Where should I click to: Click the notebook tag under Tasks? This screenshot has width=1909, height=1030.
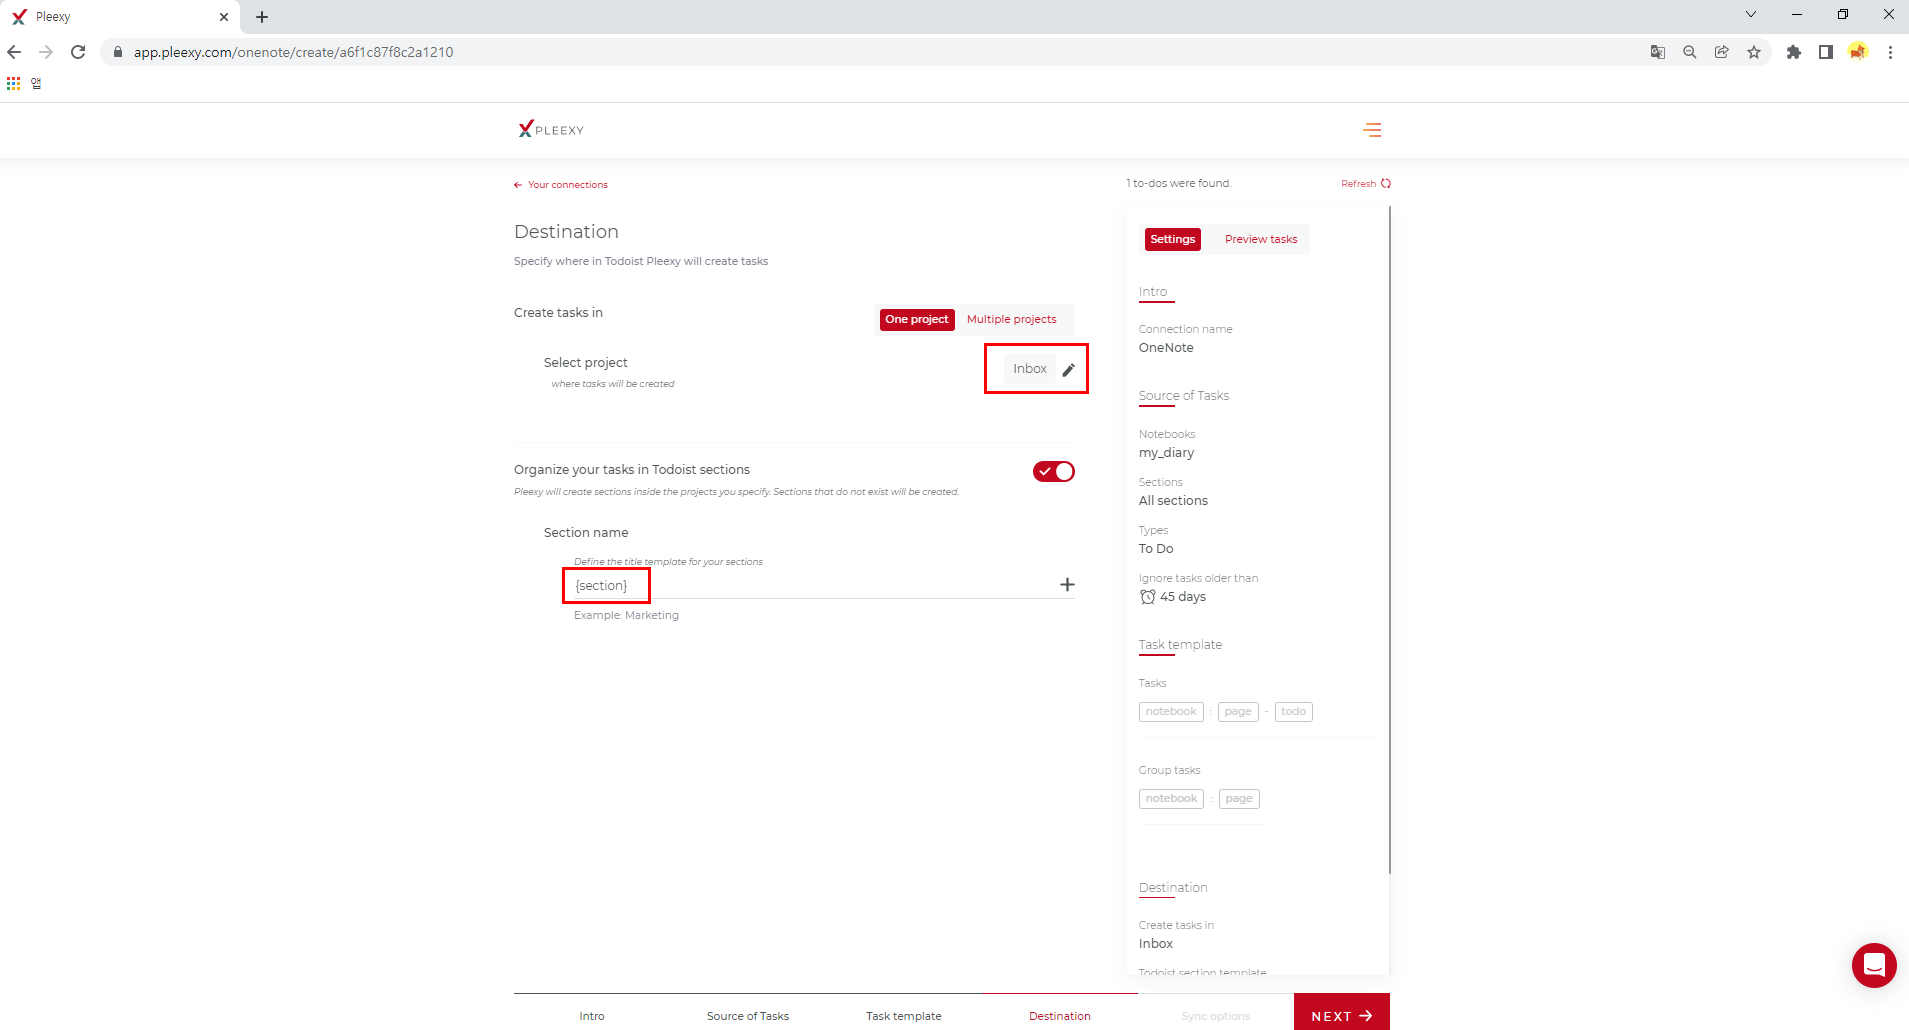click(1171, 712)
